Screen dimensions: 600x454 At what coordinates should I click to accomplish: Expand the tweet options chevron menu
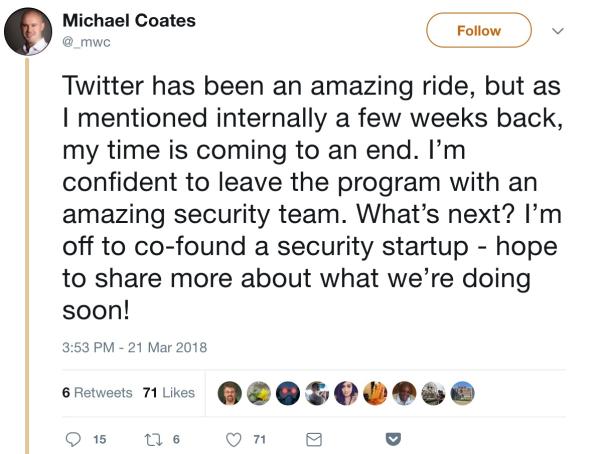559,31
